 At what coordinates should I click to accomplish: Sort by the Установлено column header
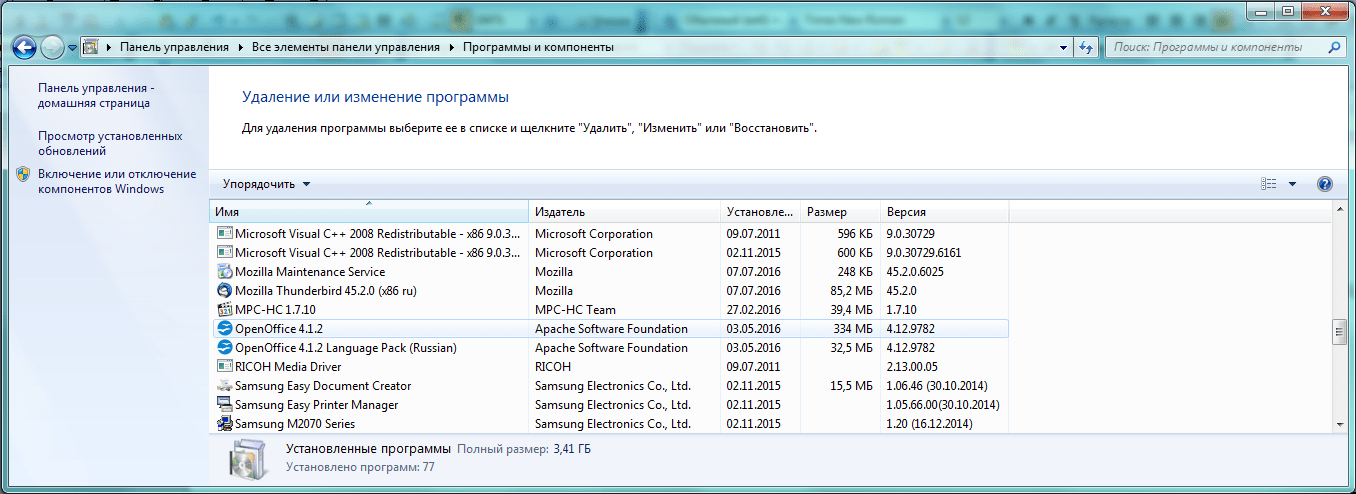point(761,212)
